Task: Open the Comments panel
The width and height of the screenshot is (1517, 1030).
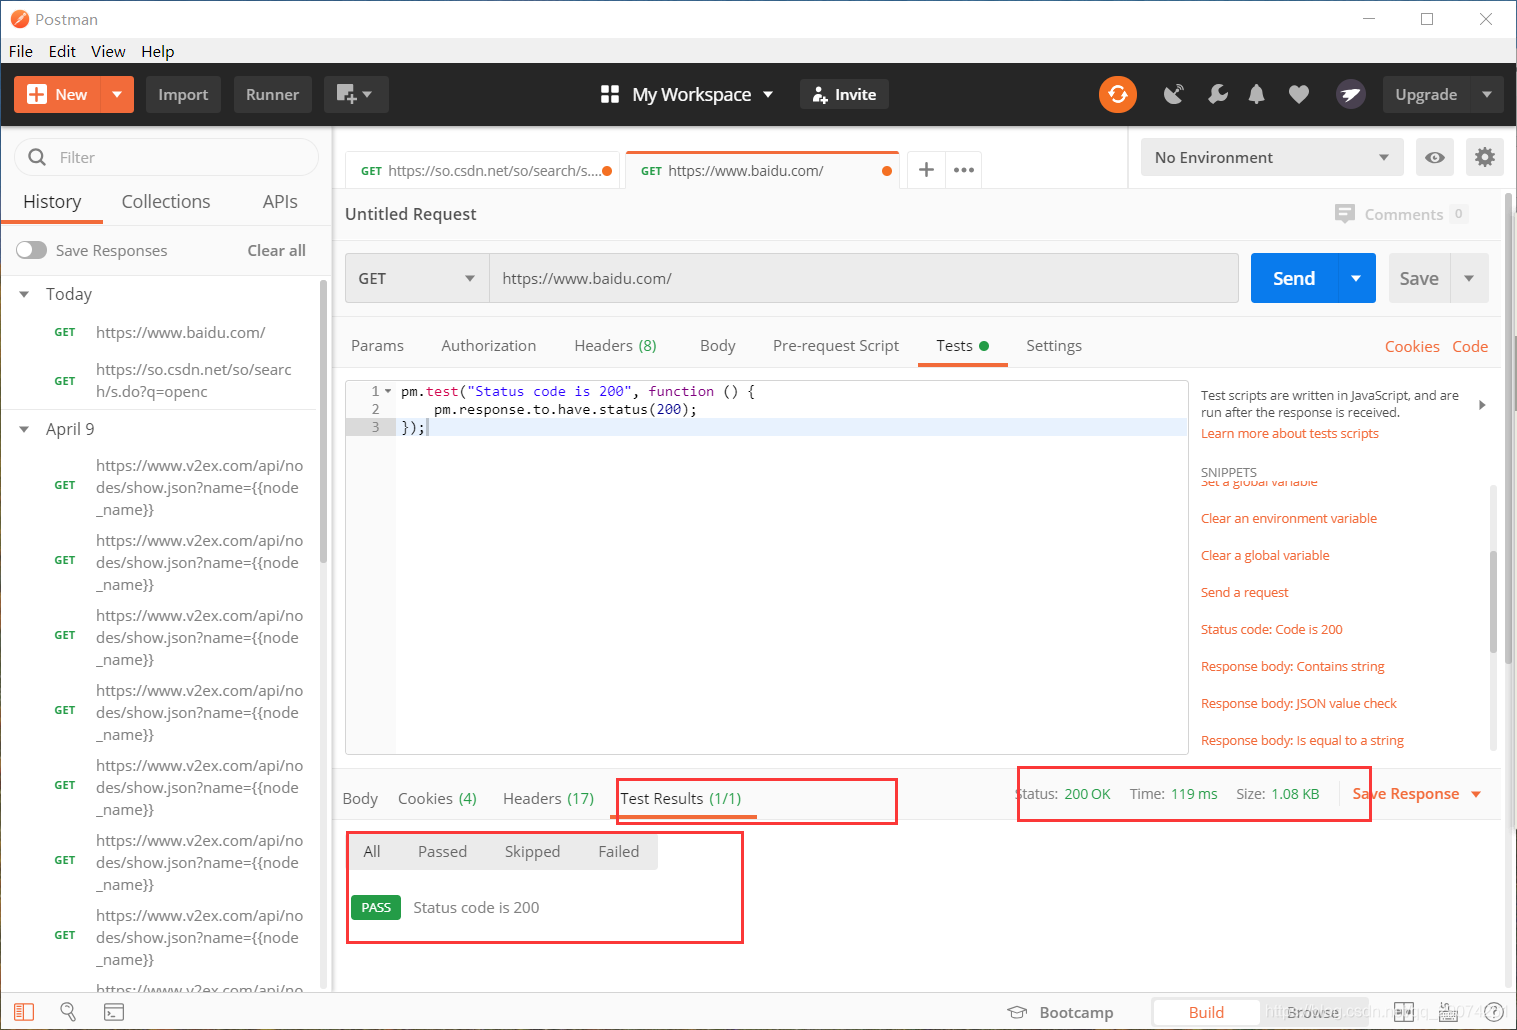Action: [x=1400, y=214]
